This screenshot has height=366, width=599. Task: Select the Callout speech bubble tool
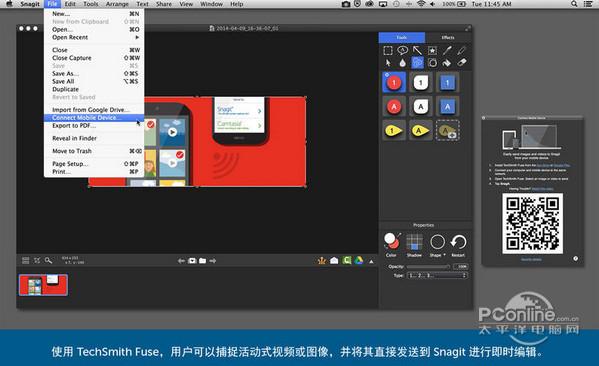402,50
